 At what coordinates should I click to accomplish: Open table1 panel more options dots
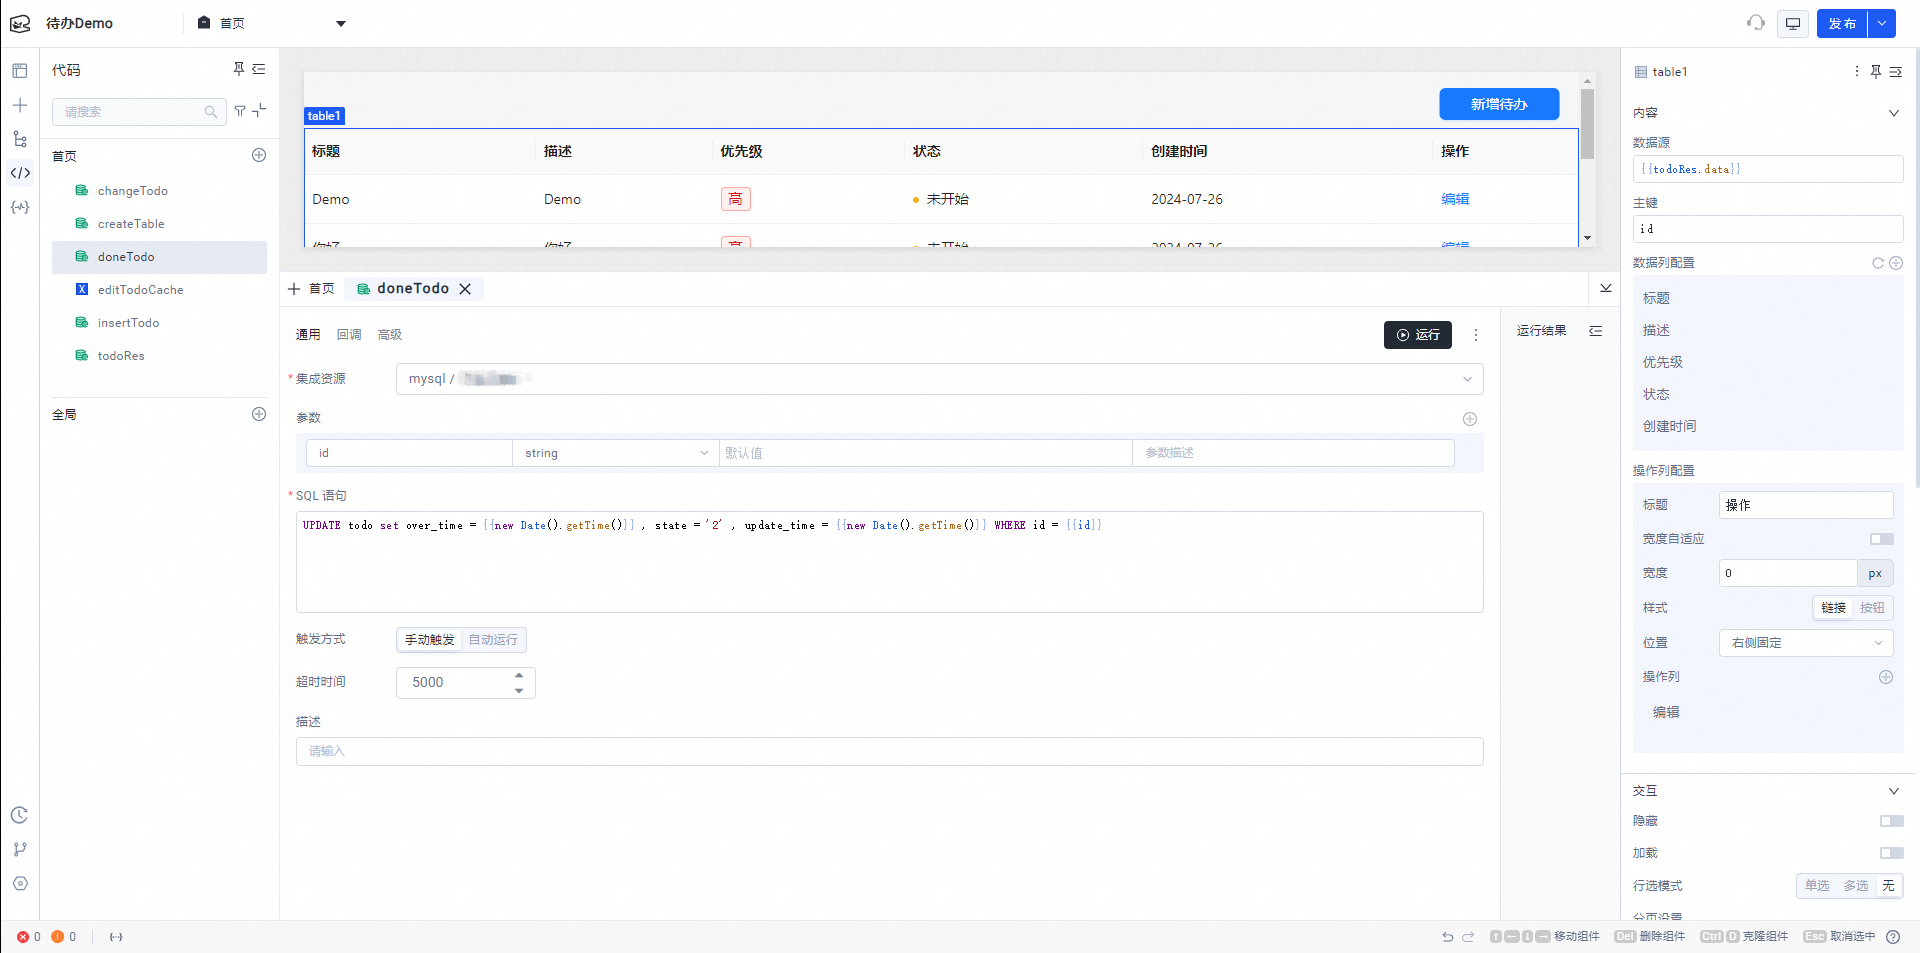[x=1857, y=71]
